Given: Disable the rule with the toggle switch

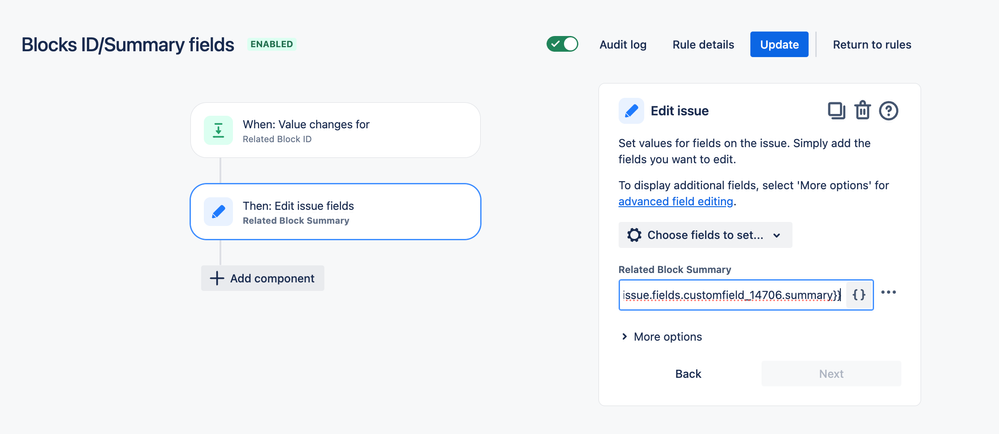Looking at the screenshot, I should [x=562, y=44].
